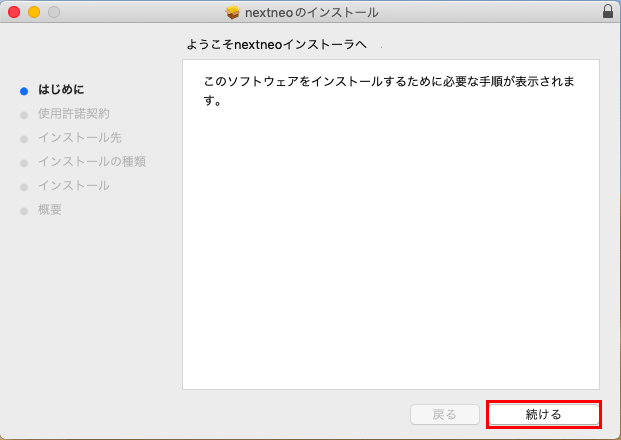Click the gray bullet beside 概要
621x440 pixels.
point(24,210)
